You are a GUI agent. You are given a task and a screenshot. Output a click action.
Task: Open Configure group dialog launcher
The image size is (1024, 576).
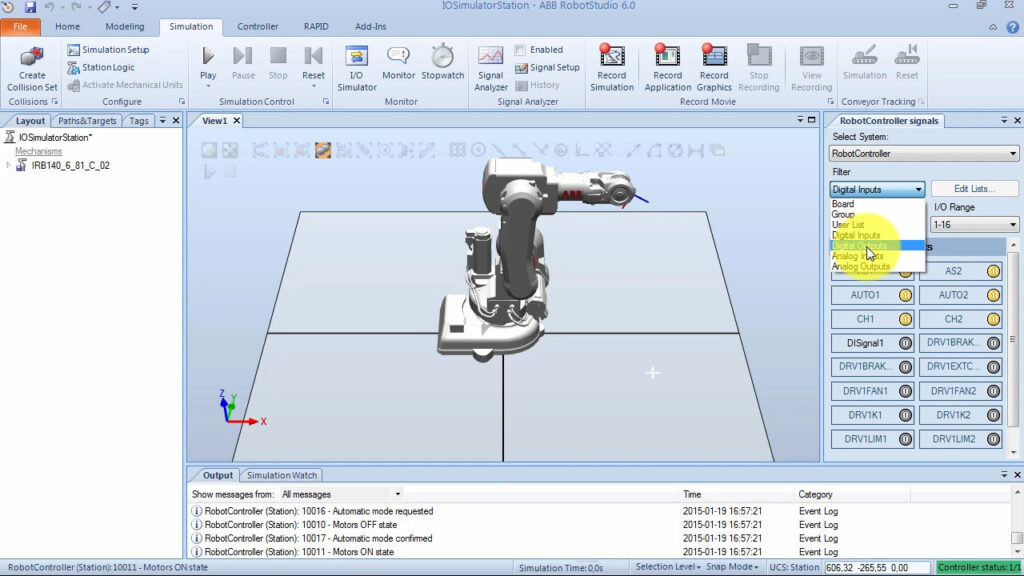tap(182, 102)
